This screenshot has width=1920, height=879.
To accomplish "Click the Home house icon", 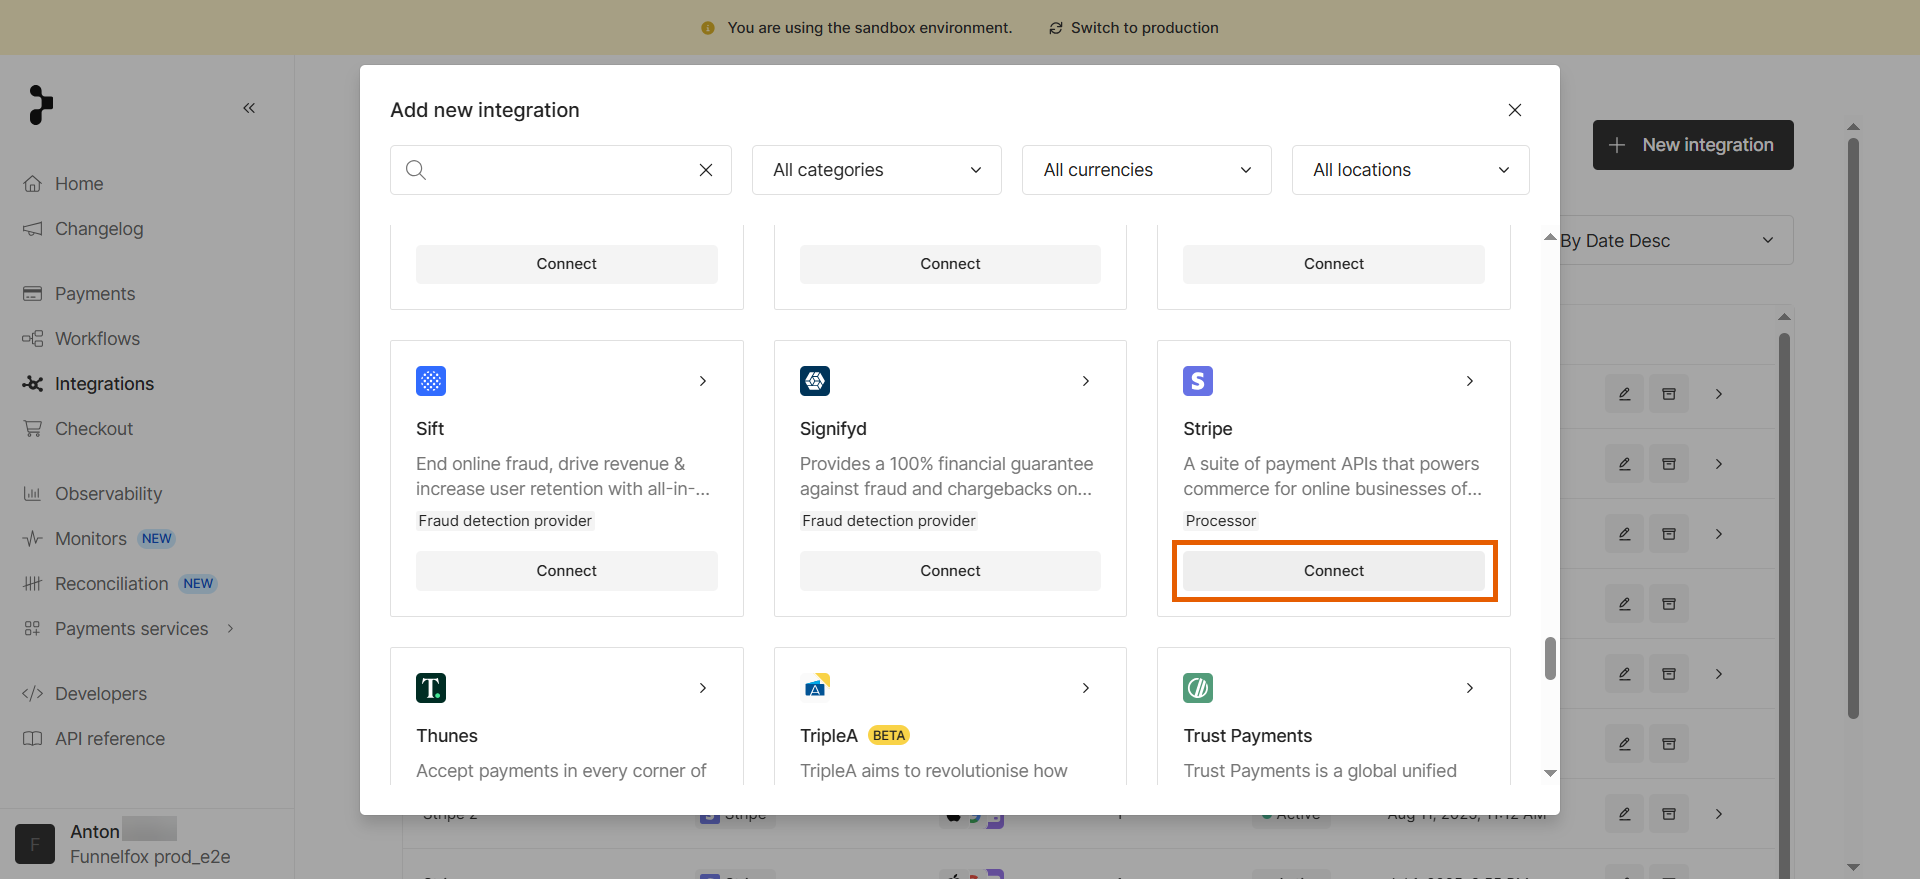I will (x=33, y=184).
